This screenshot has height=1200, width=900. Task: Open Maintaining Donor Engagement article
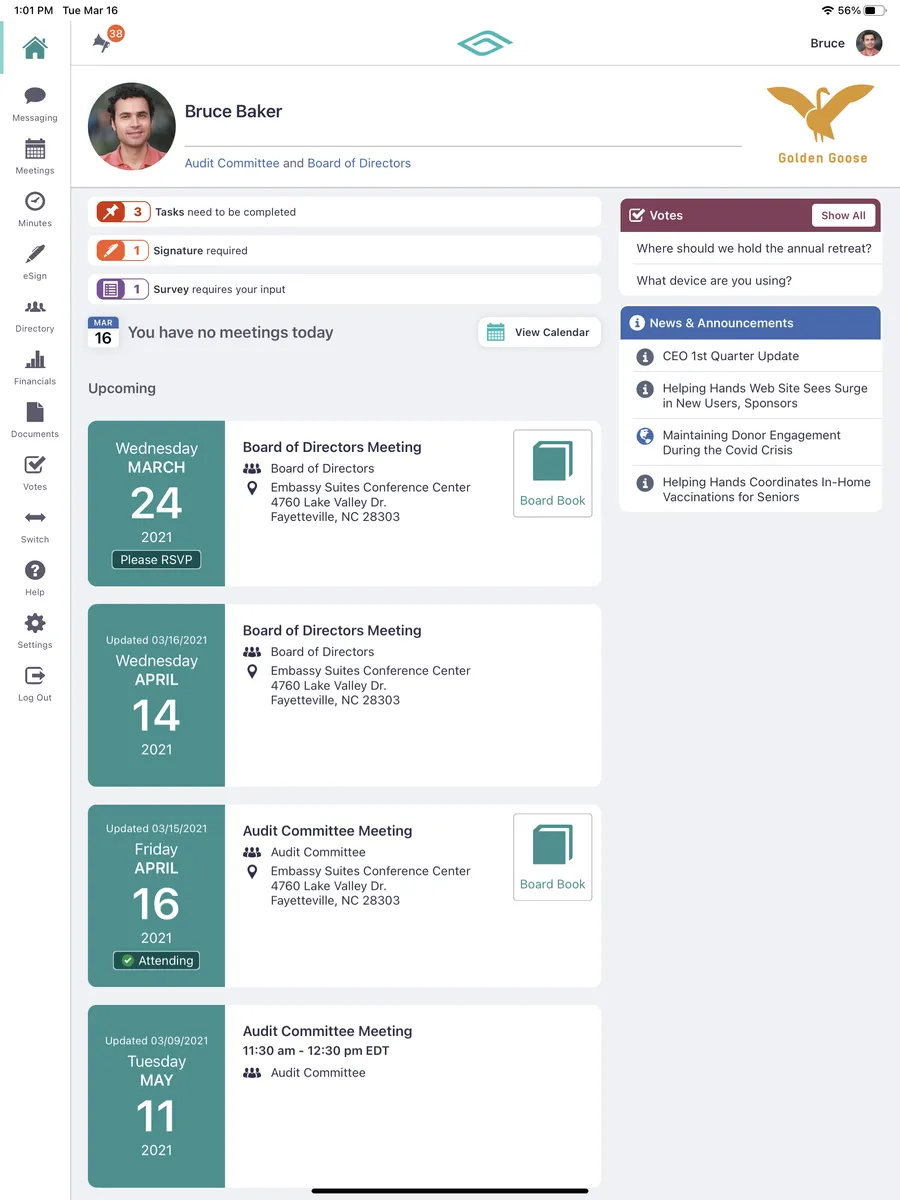[x=751, y=442]
